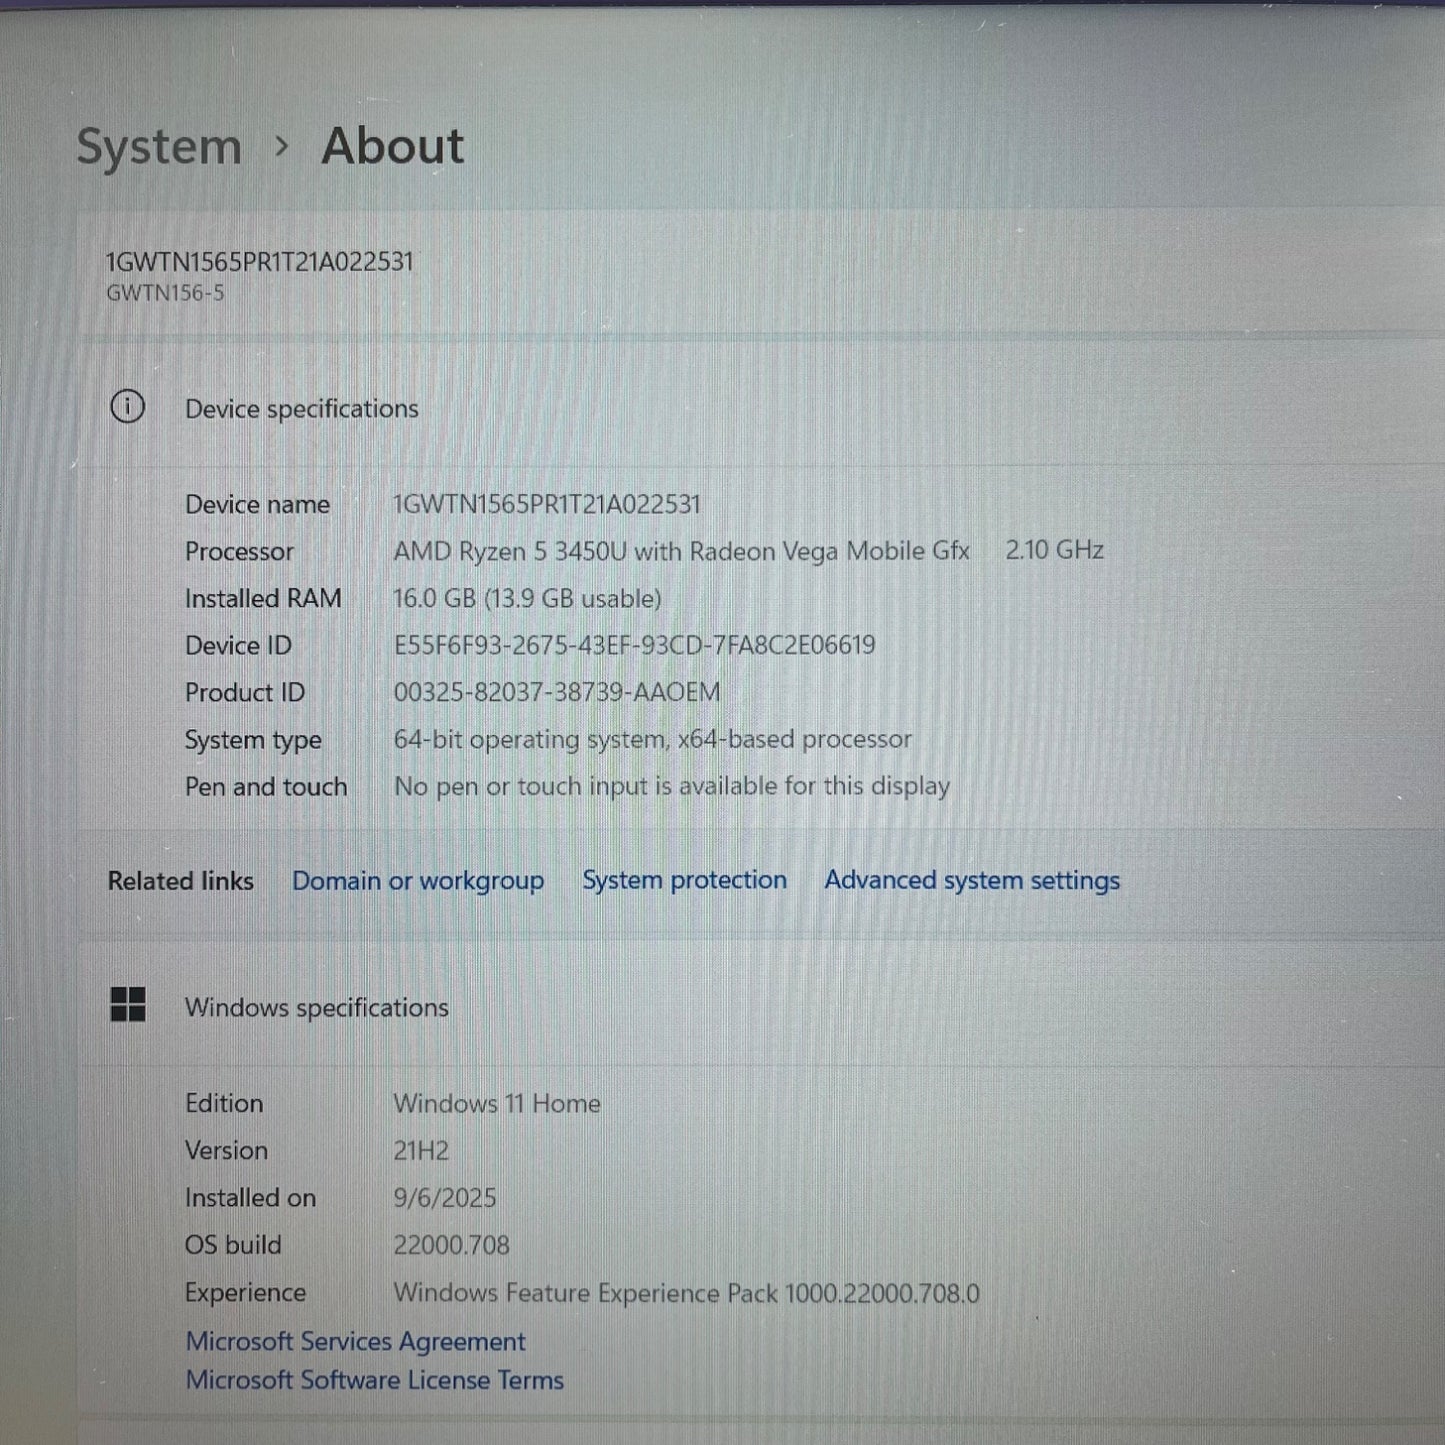Select the No pen or touch input text
This screenshot has height=1445, width=1445.
[x=671, y=786]
